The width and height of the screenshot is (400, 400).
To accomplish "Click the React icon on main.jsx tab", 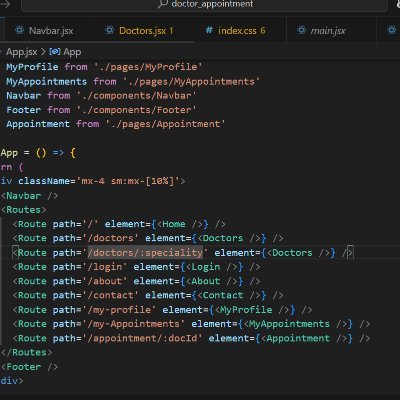I will (302, 31).
